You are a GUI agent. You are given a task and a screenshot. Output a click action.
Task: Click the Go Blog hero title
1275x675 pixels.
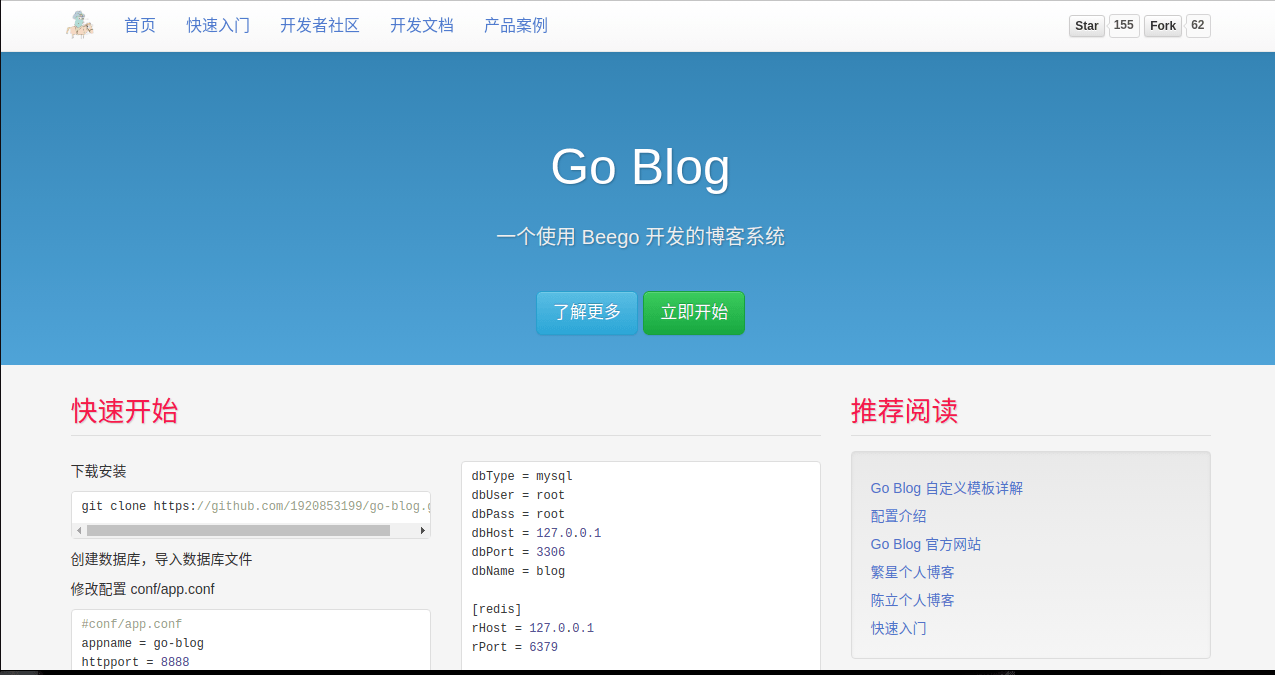640,167
